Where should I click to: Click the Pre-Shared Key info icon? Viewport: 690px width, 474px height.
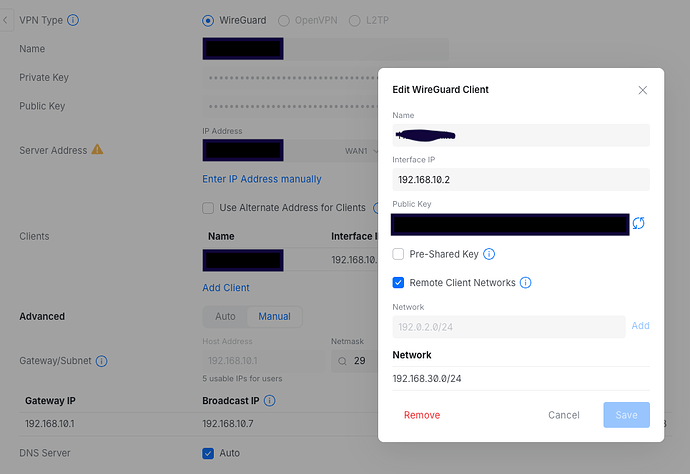point(489,255)
